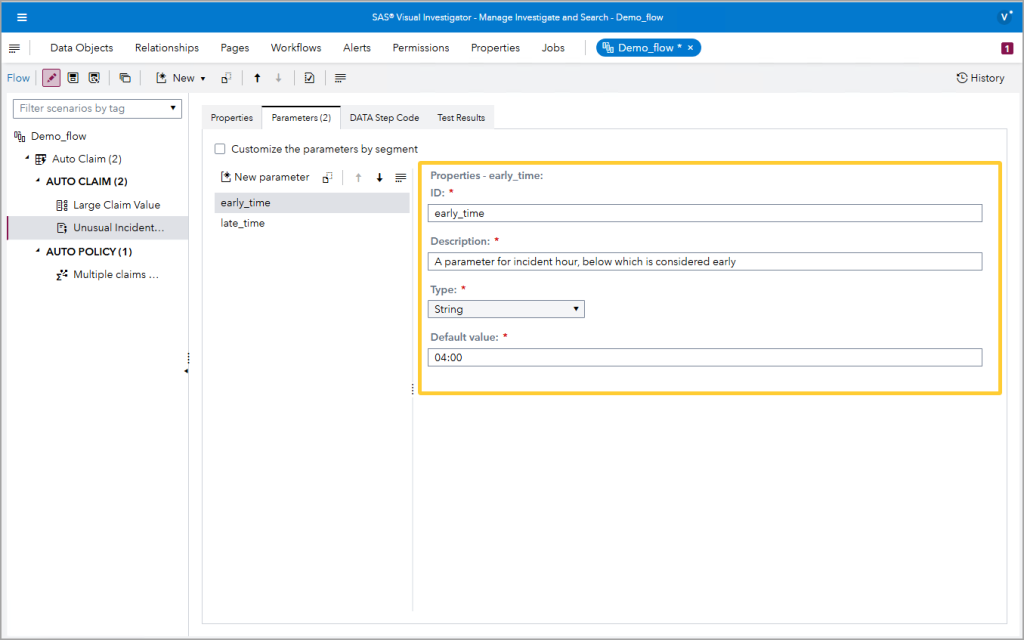Open the Workflows menu item

click(296, 48)
